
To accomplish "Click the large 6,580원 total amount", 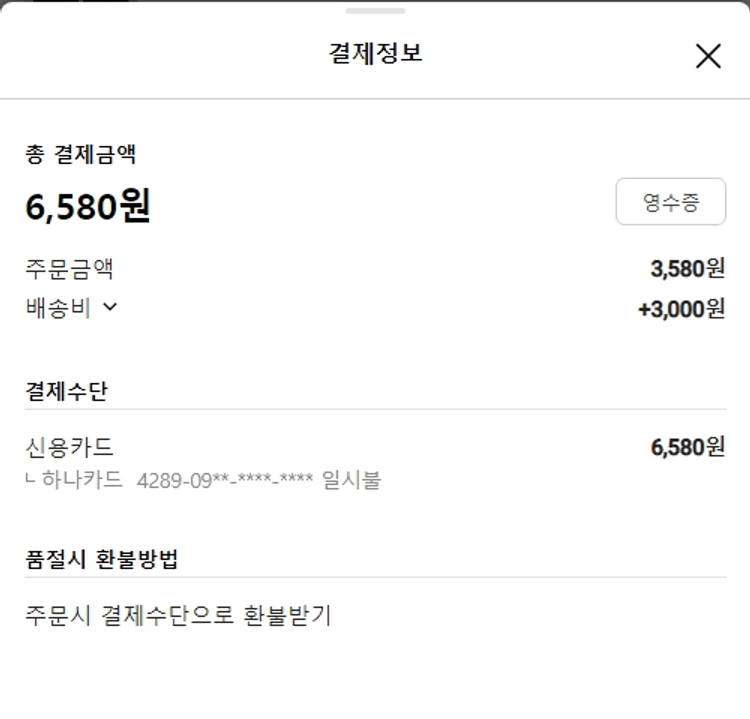I will tap(88, 206).
